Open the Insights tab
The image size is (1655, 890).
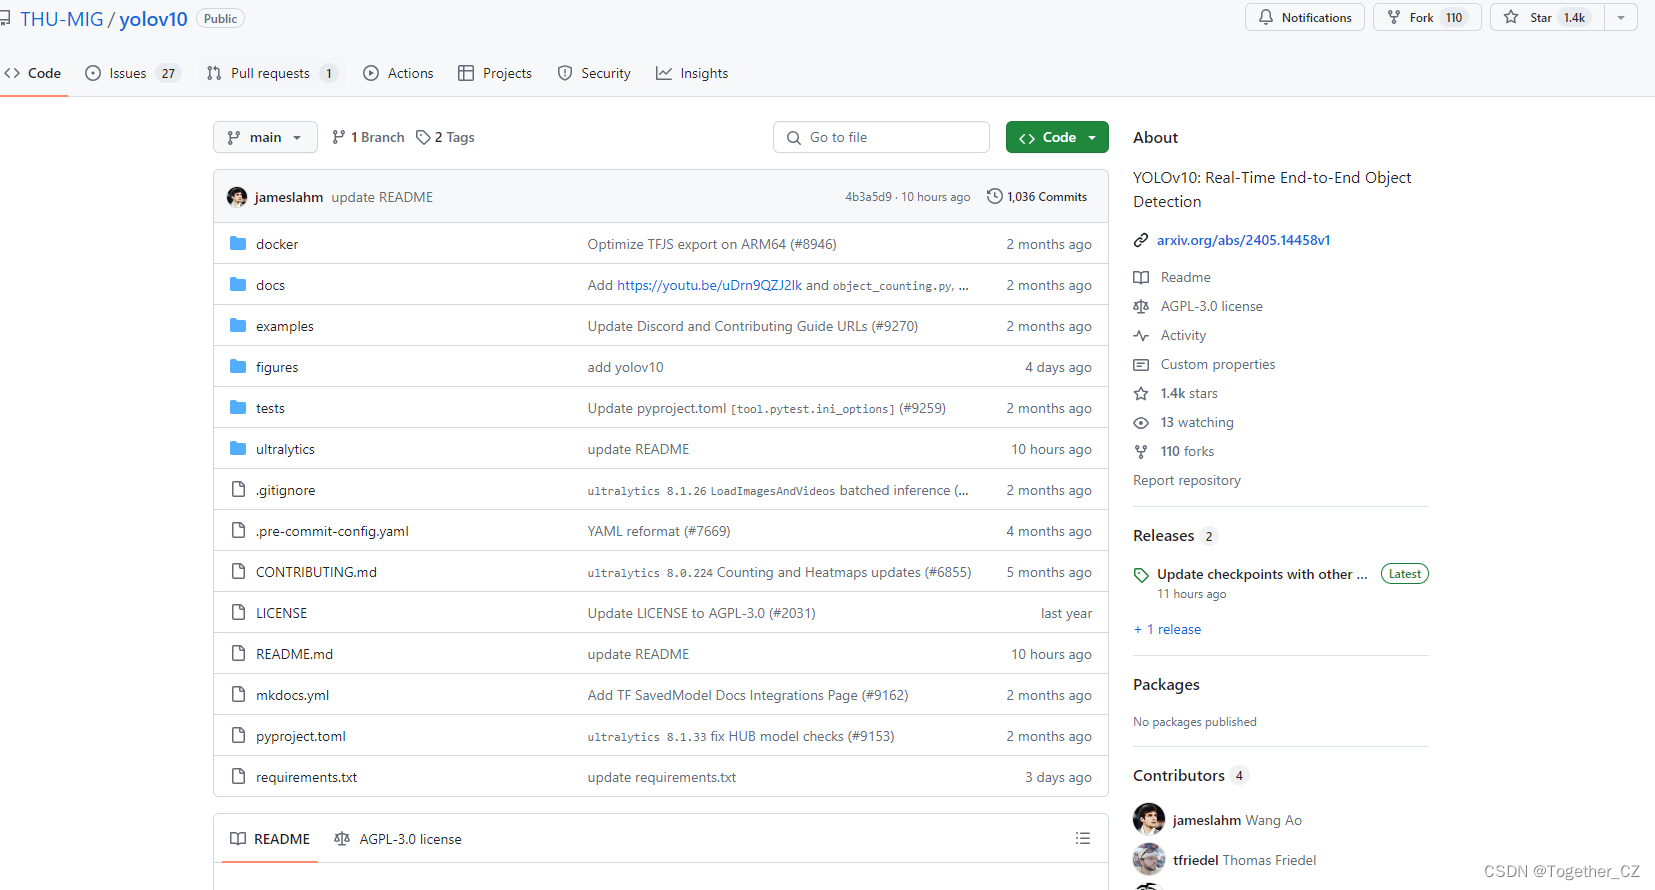pos(692,73)
